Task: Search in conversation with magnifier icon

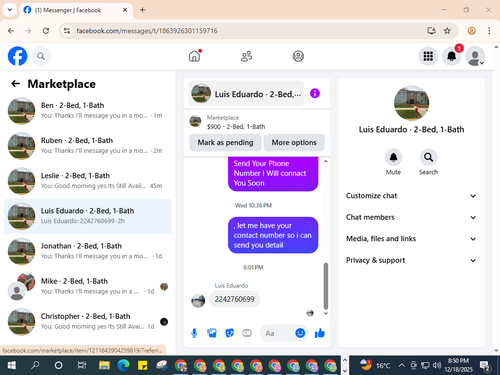Action: pyautogui.click(x=428, y=157)
